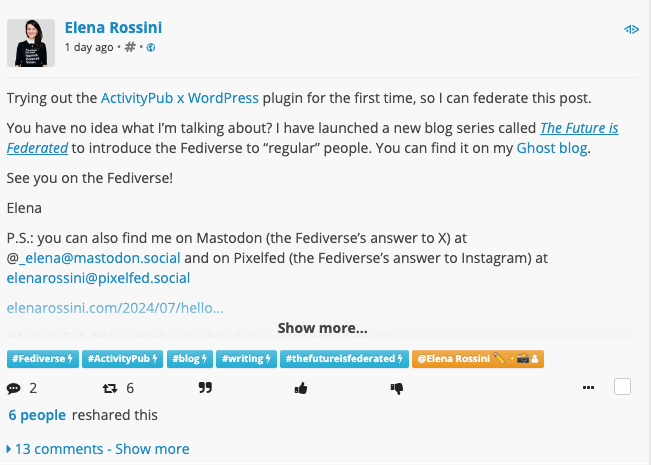Dislike the post with the thumbs-down icon
Screen dimensions: 651x465
396,388
